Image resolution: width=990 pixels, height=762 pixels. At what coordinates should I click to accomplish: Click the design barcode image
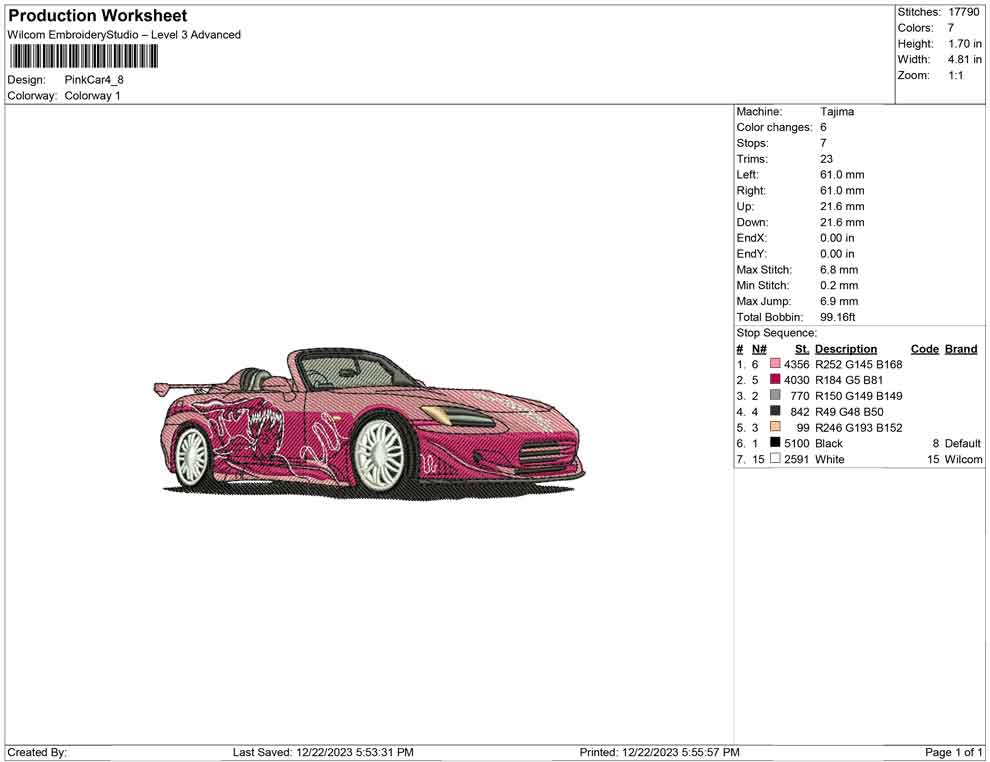(83, 56)
